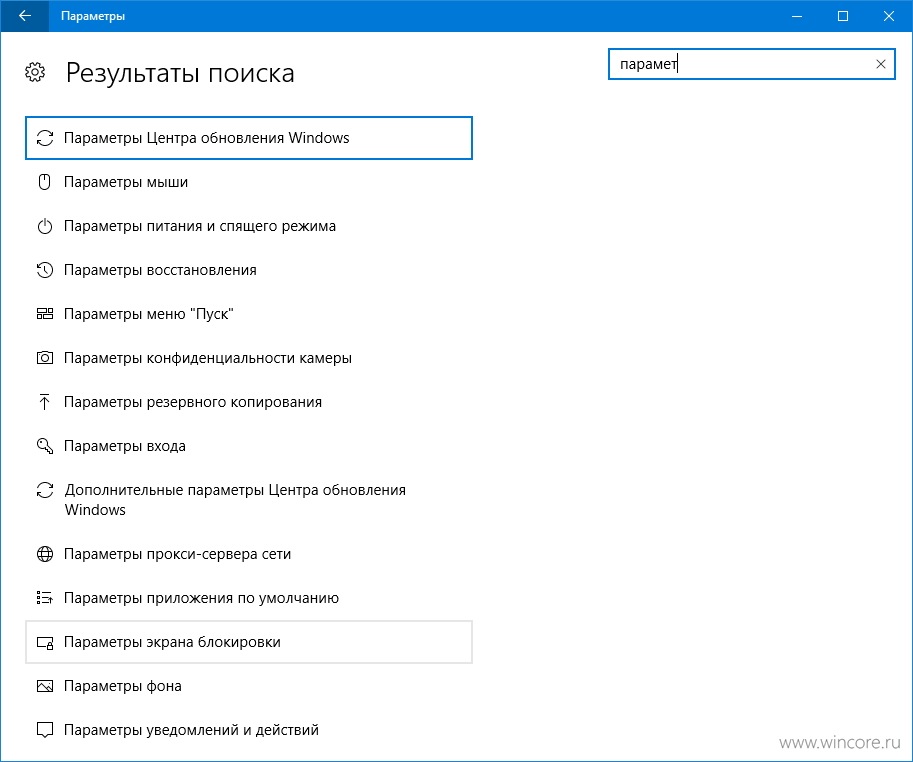Open "Параметры прокси-сервера сети"
This screenshot has width=913, height=762.
coord(249,554)
